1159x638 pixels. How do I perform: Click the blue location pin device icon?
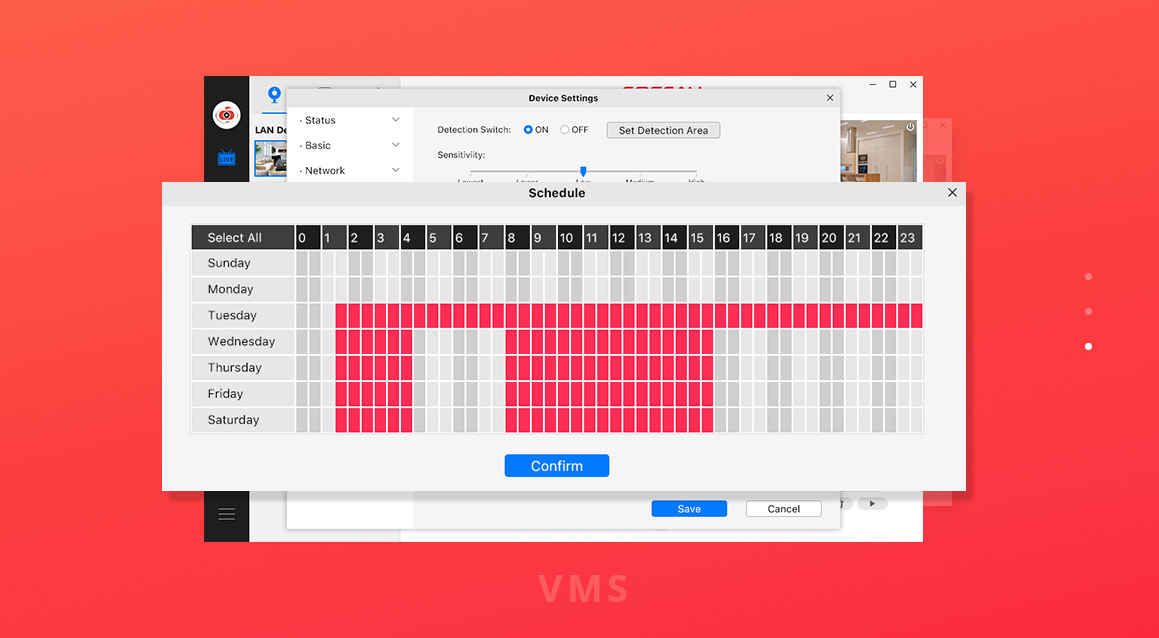coord(273,97)
